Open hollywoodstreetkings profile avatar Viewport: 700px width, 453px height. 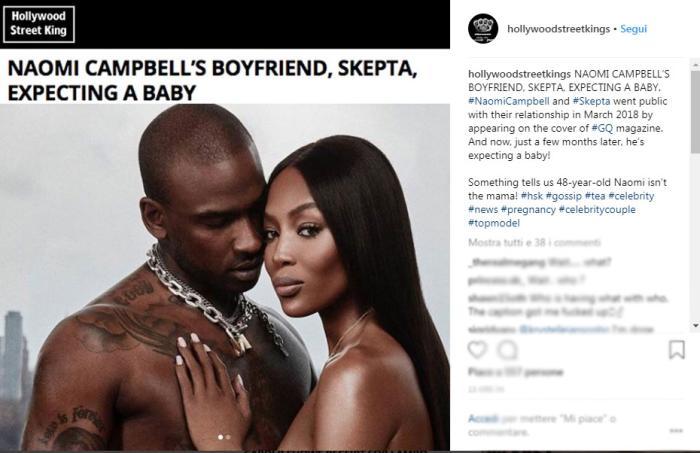tap(483, 29)
